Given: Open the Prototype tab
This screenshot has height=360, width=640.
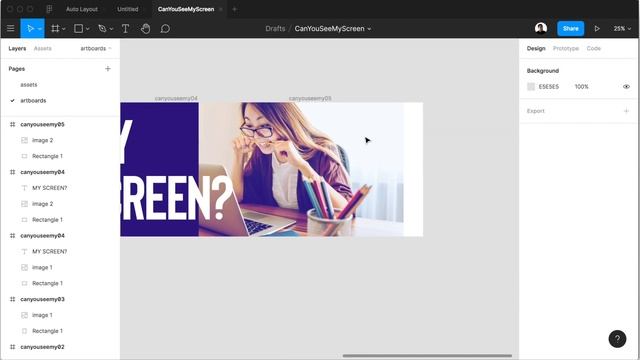Looking at the screenshot, I should coord(566,48).
